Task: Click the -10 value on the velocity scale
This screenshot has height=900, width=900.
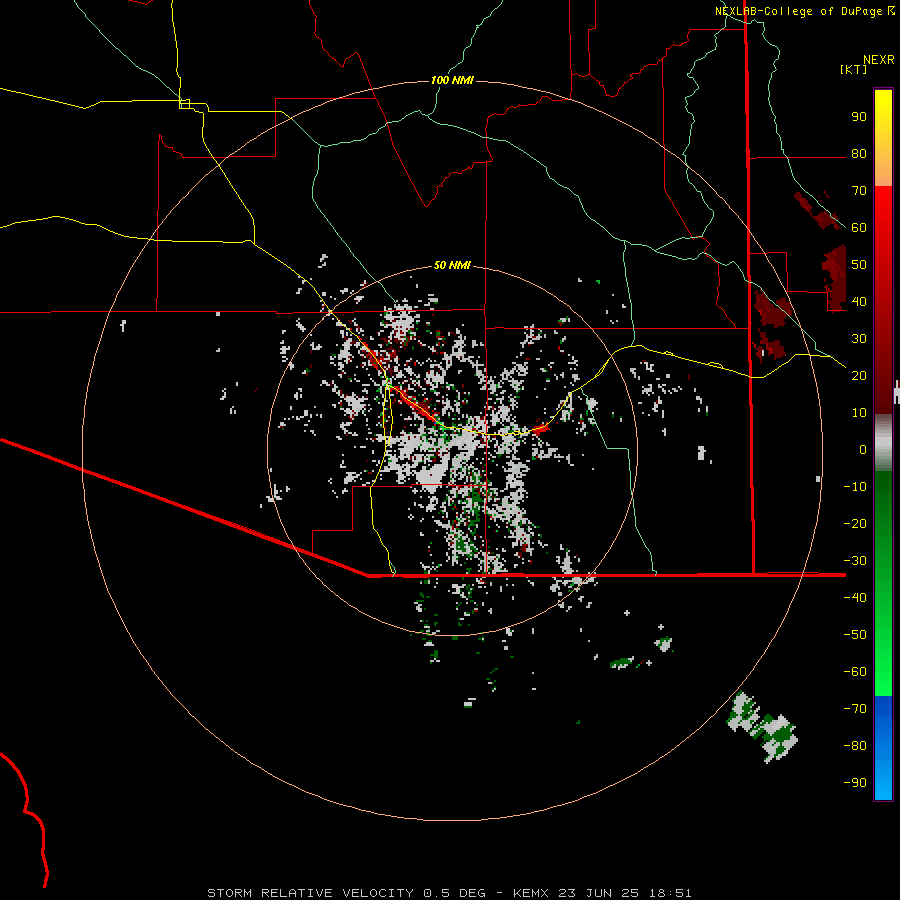Action: 855,487
